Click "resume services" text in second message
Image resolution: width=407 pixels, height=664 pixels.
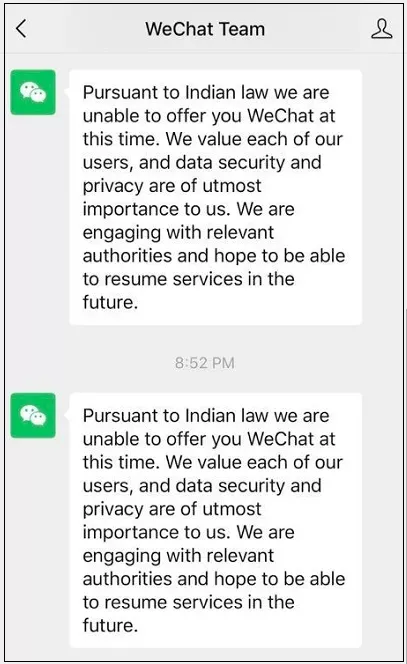[174, 602]
